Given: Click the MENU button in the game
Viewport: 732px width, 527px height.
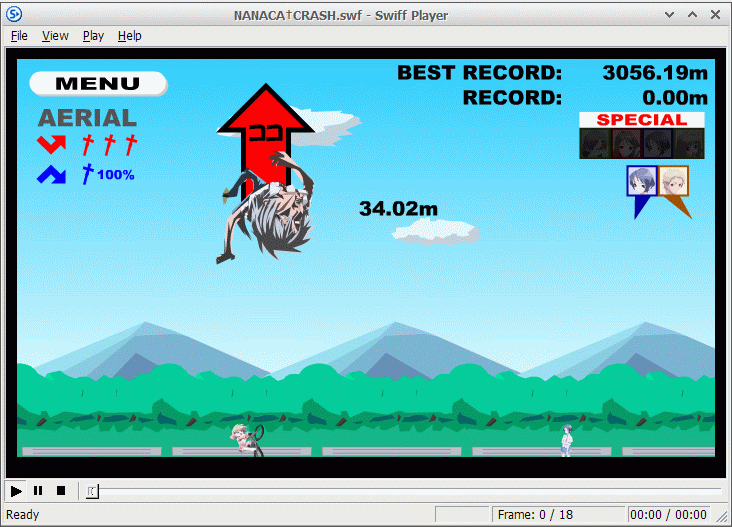Looking at the screenshot, I should [98, 84].
